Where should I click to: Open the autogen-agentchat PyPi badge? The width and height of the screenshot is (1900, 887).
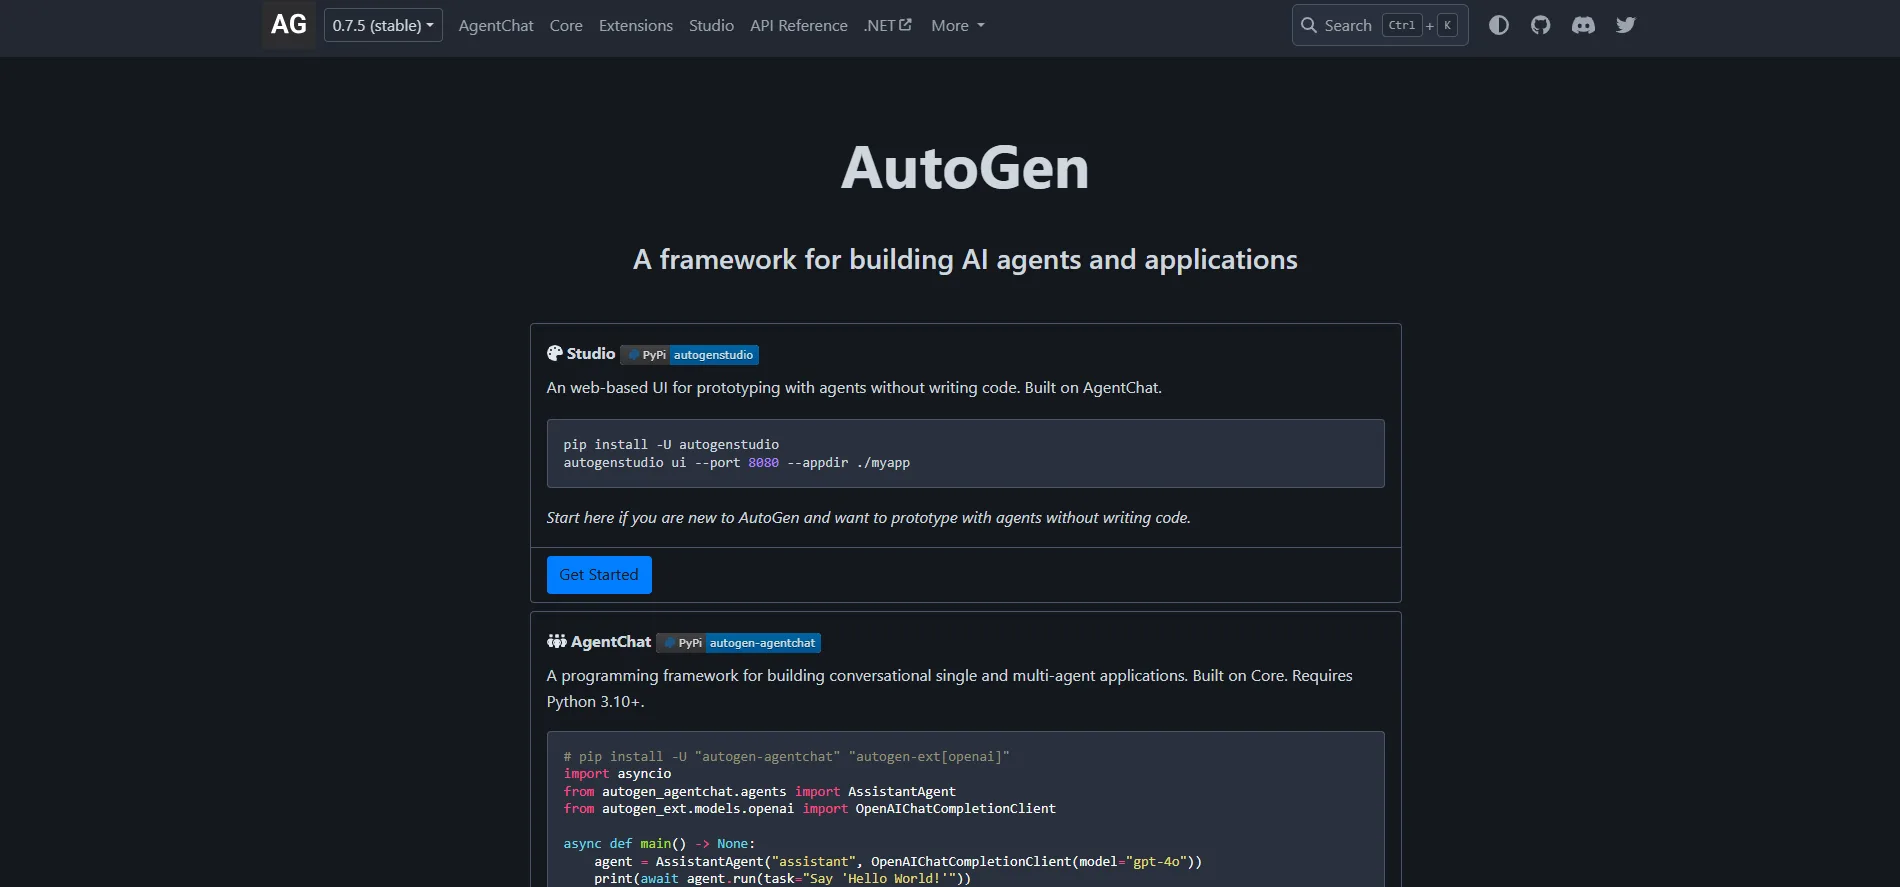739,643
